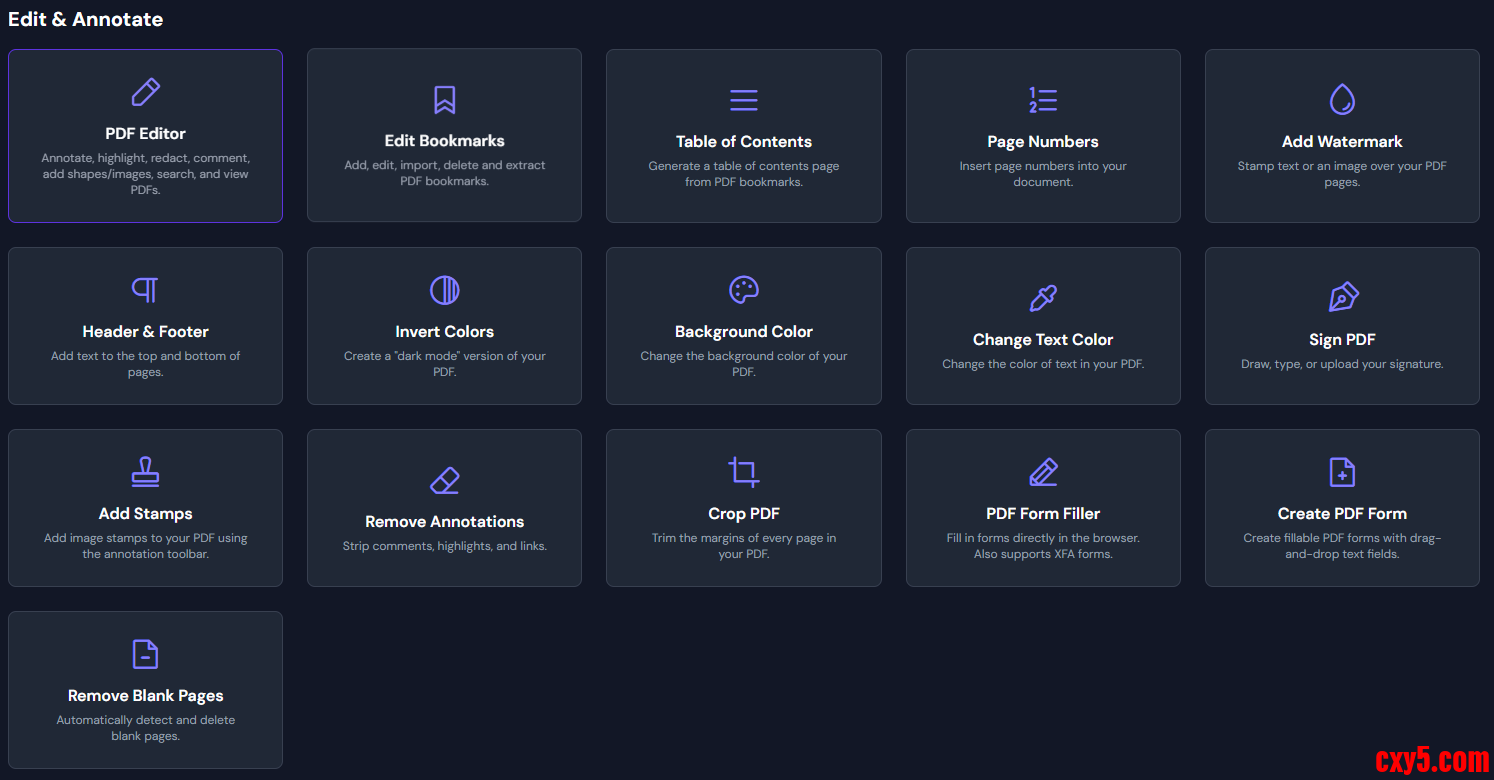This screenshot has height=780, width=1494.
Task: Click the PDF Form Filler description text
Action: point(1042,546)
